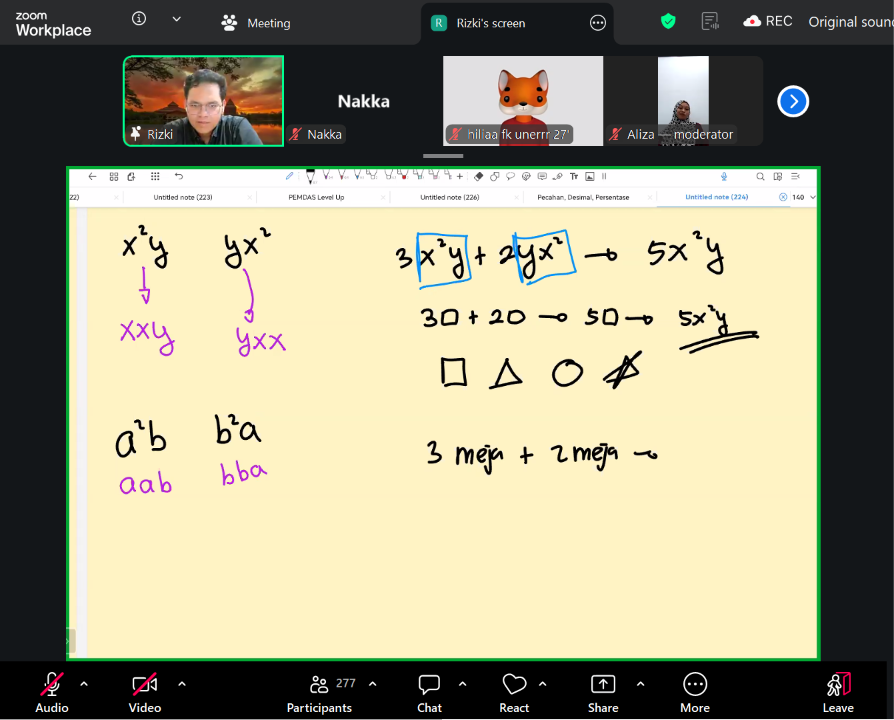Open the nine-dot apps grid
Viewport: 894px width, 720px height.
click(x=155, y=177)
